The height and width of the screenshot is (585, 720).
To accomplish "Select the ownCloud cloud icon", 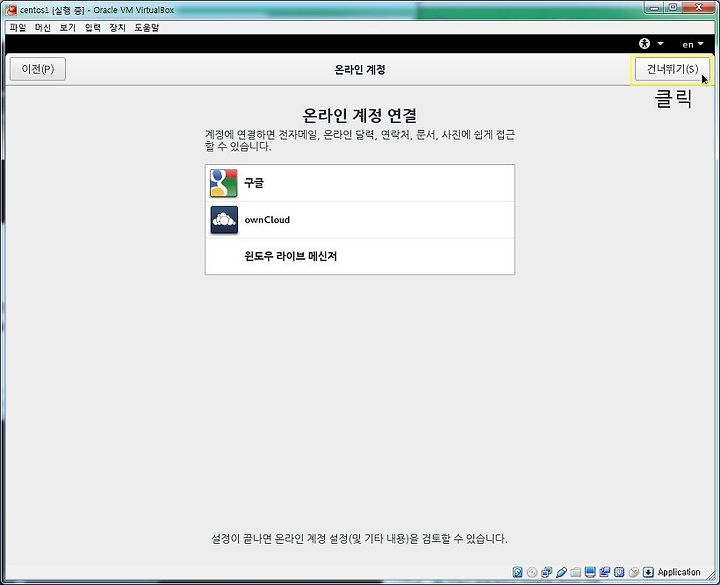I will (x=224, y=219).
